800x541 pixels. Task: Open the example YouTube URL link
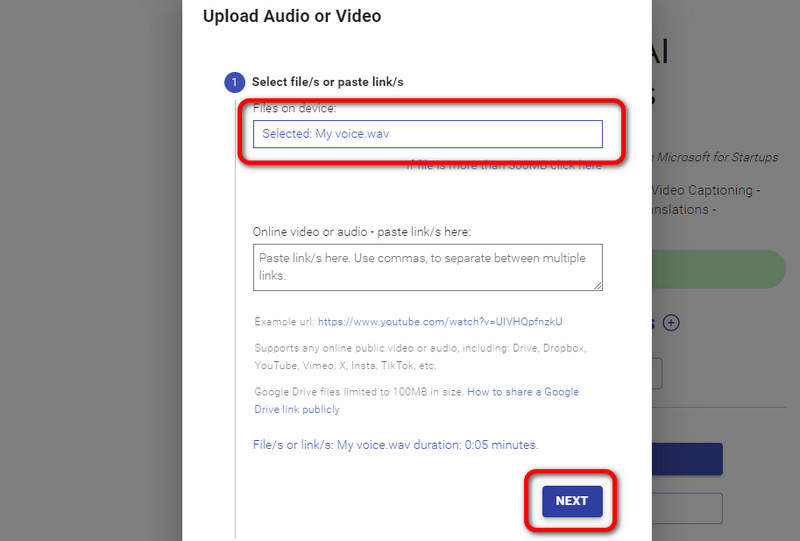point(440,322)
